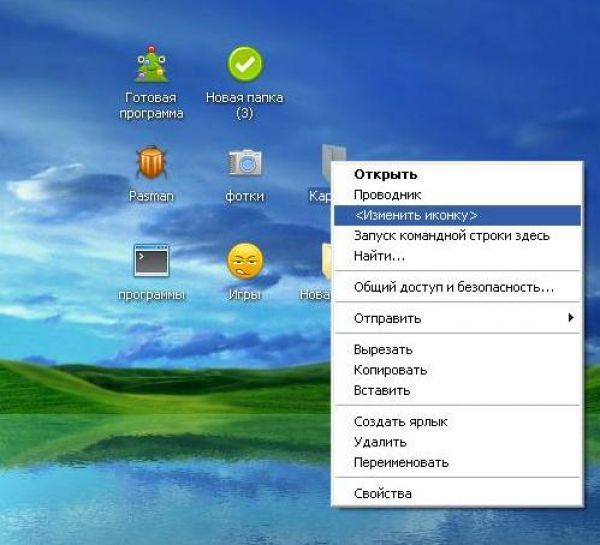
Task: Click Переименовать in the context menu
Action: pyautogui.click(x=458, y=462)
